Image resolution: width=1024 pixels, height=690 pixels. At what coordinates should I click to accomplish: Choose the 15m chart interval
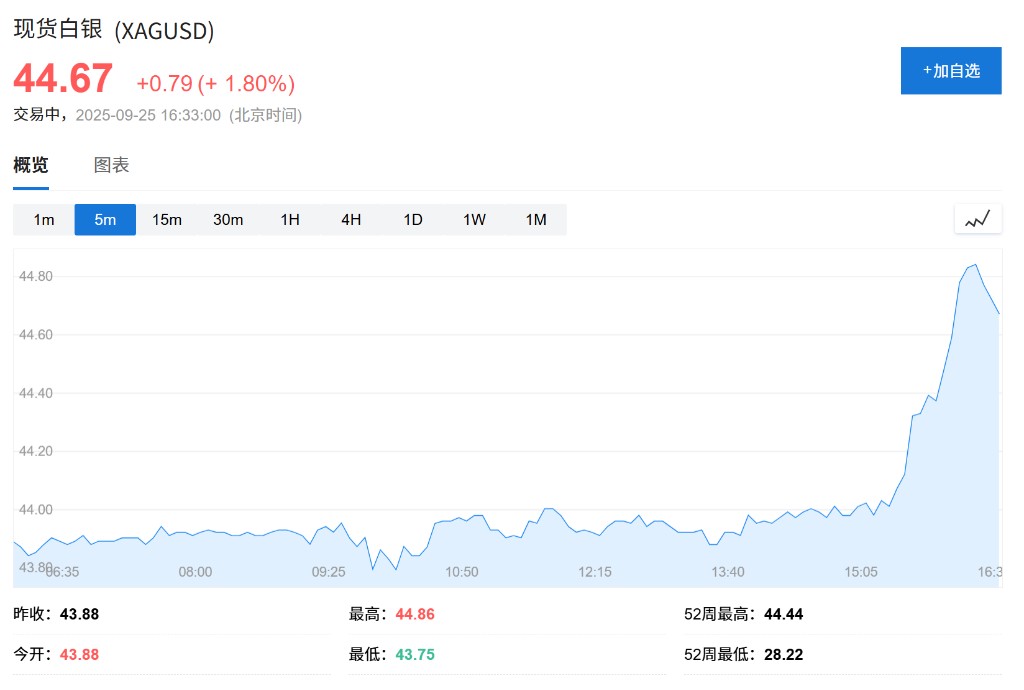coord(167,220)
